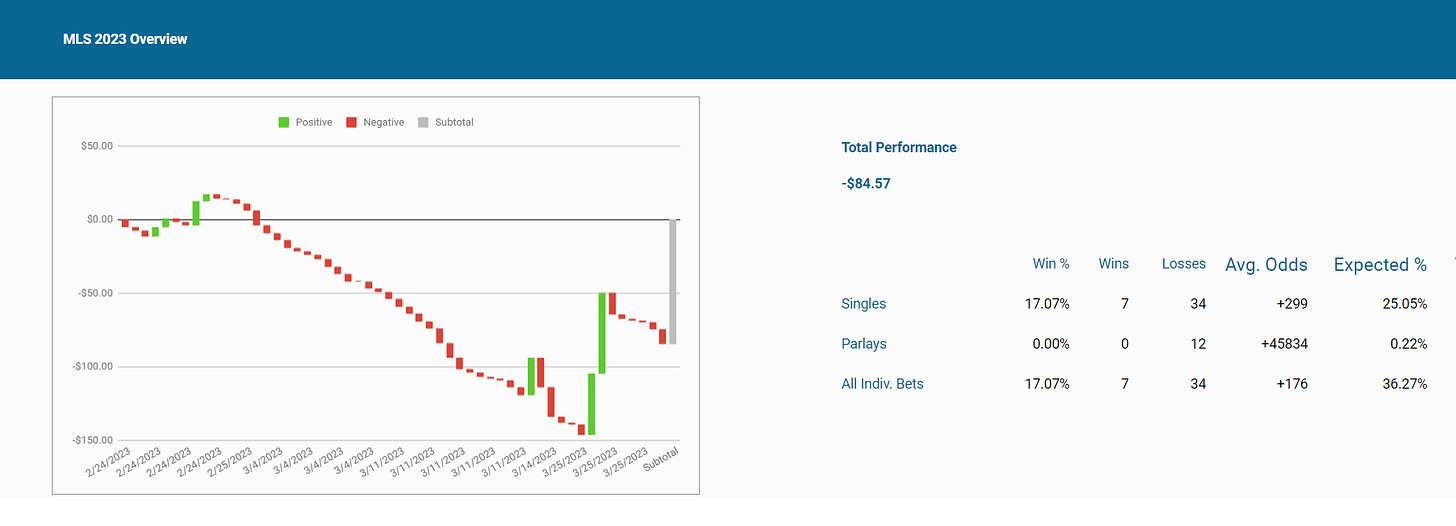The width and height of the screenshot is (1456, 526).
Task: Select the -$84.57 total performance value
Action: 866,184
